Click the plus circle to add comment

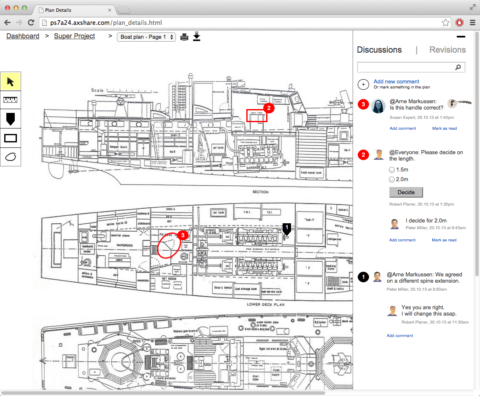[363, 84]
